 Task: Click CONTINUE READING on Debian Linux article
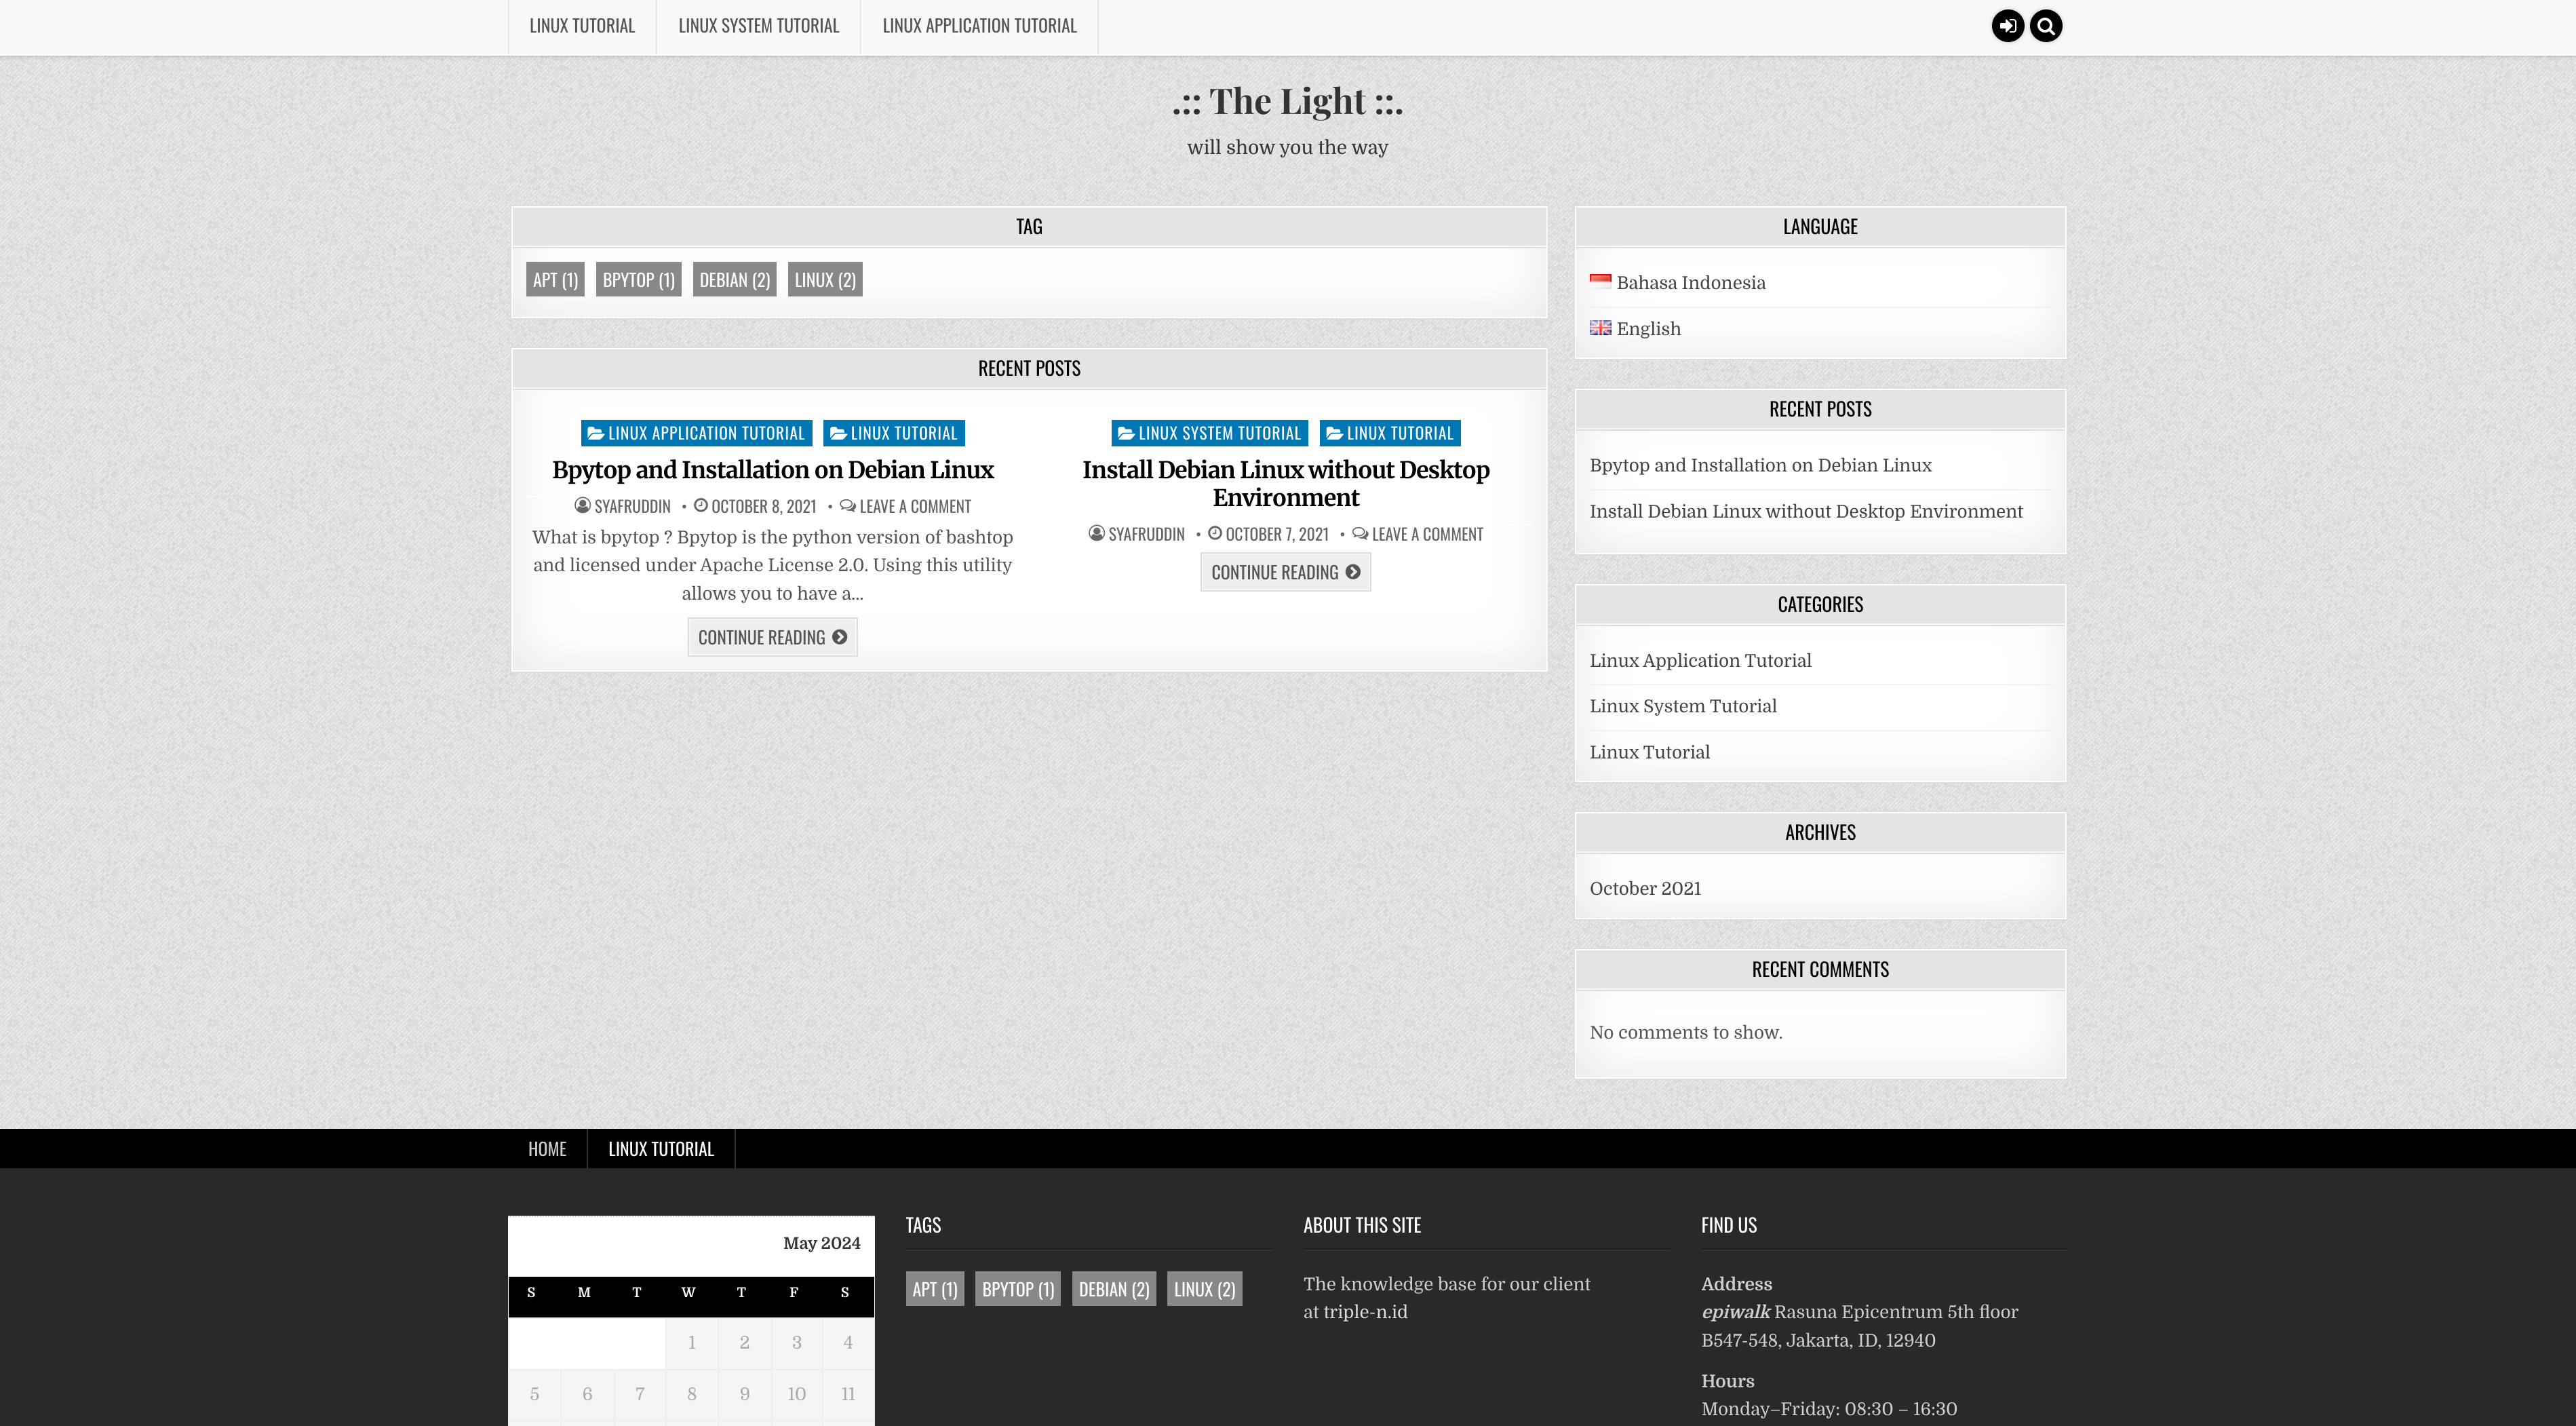1285,571
